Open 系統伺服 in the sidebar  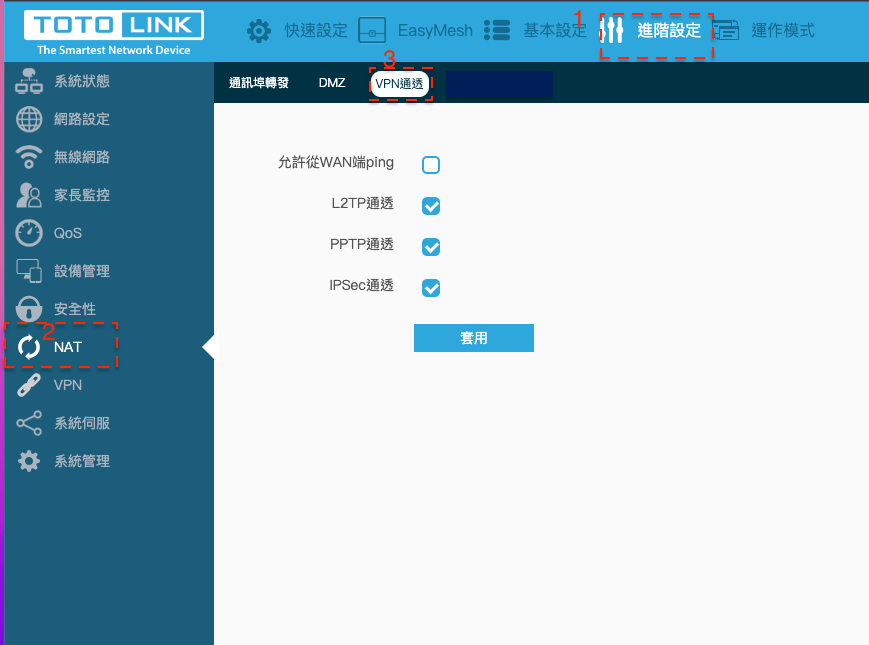82,423
